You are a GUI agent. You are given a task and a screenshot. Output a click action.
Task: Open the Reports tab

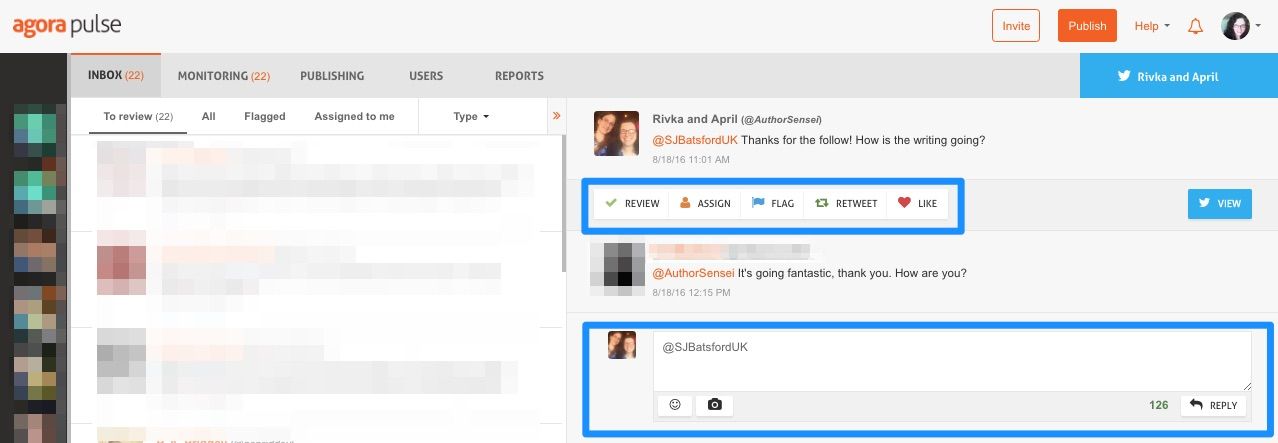[x=519, y=75]
